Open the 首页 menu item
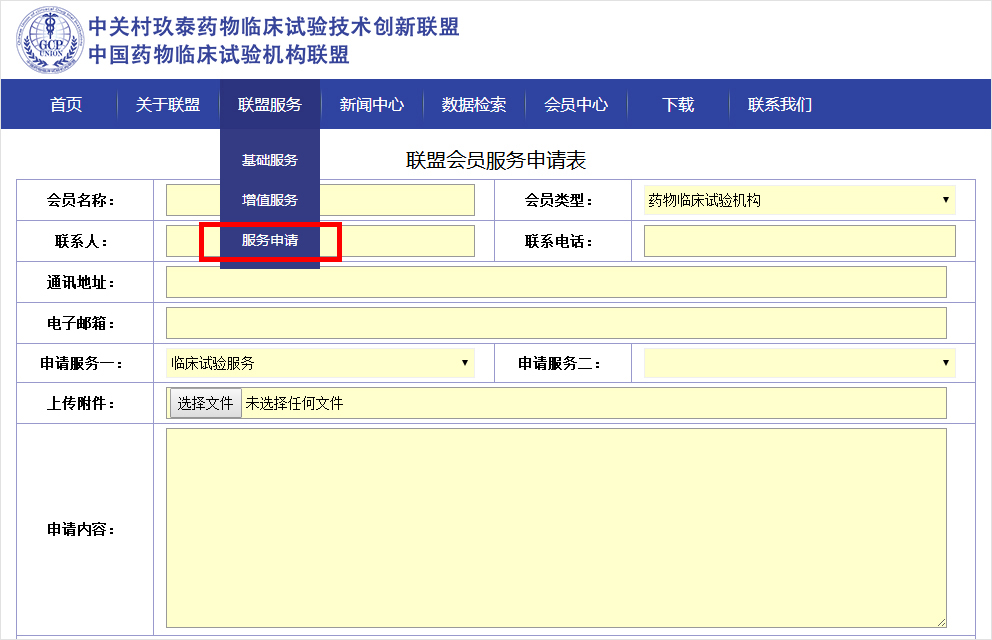Screen dimensions: 992x640 click(66, 104)
